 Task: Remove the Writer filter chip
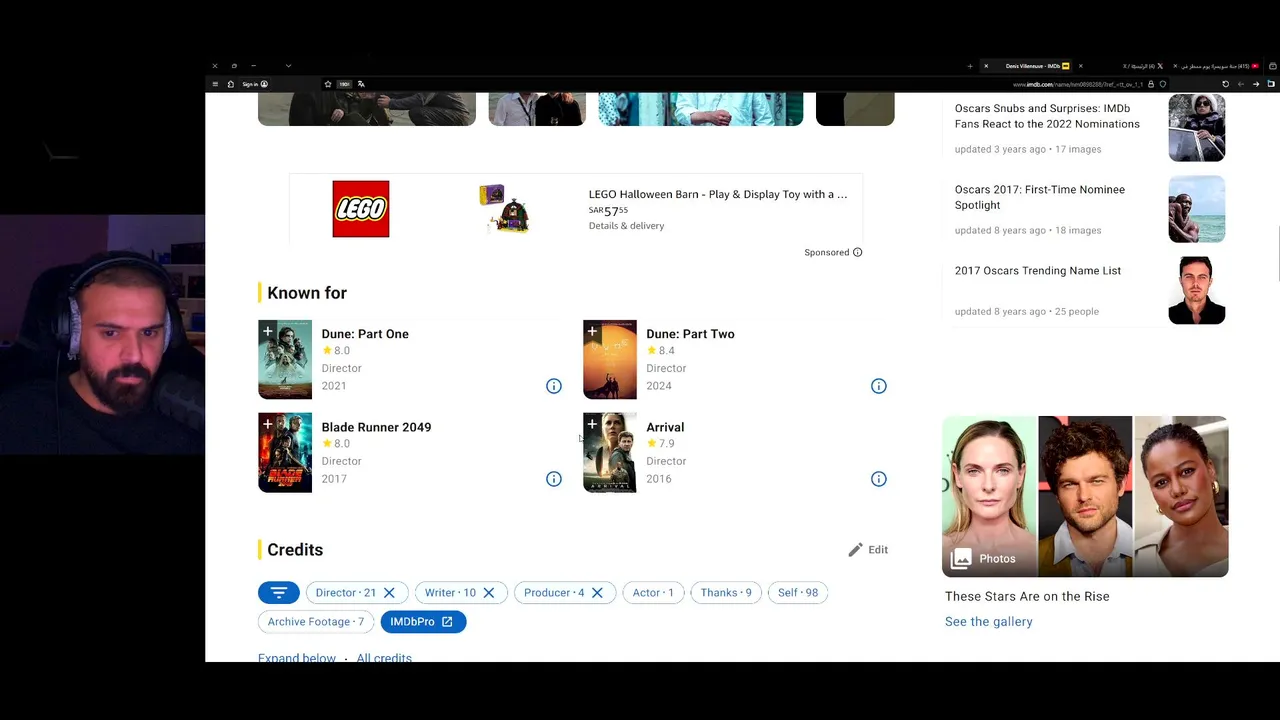(489, 593)
